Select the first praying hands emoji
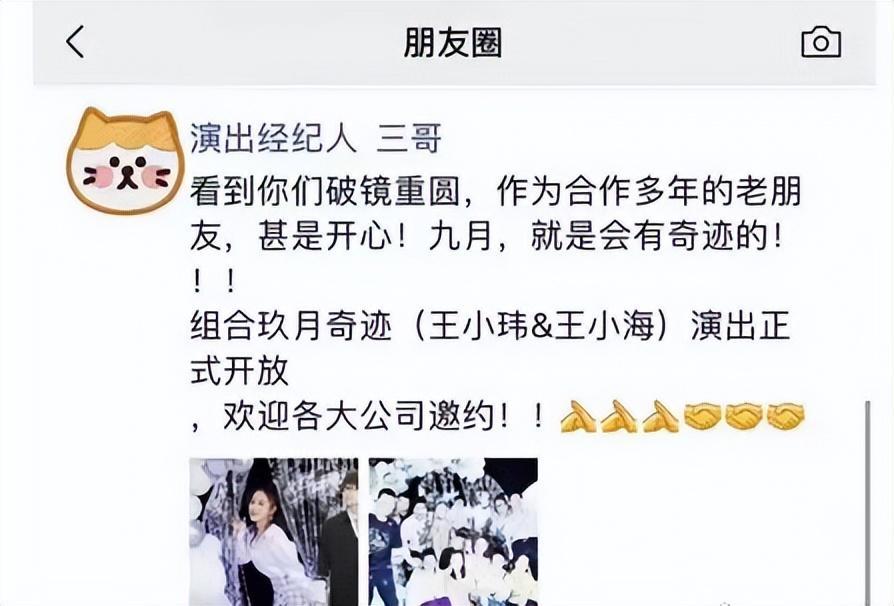894x606 pixels. (x=579, y=416)
